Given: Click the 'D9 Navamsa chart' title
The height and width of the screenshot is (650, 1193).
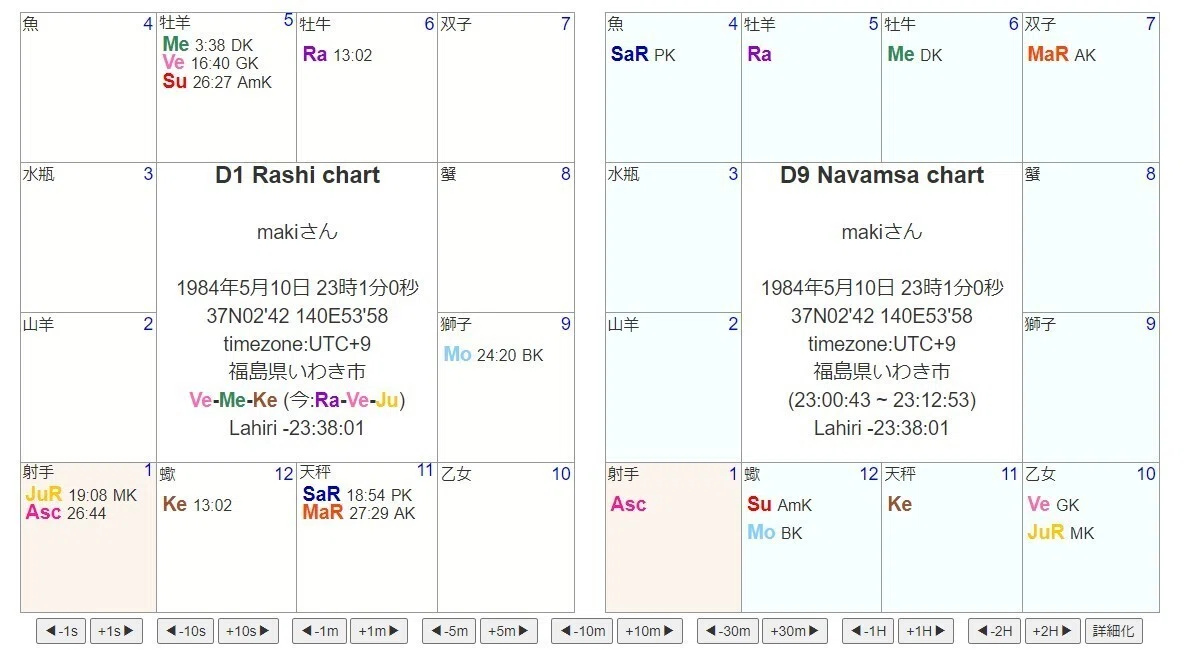Looking at the screenshot, I should [x=882, y=175].
